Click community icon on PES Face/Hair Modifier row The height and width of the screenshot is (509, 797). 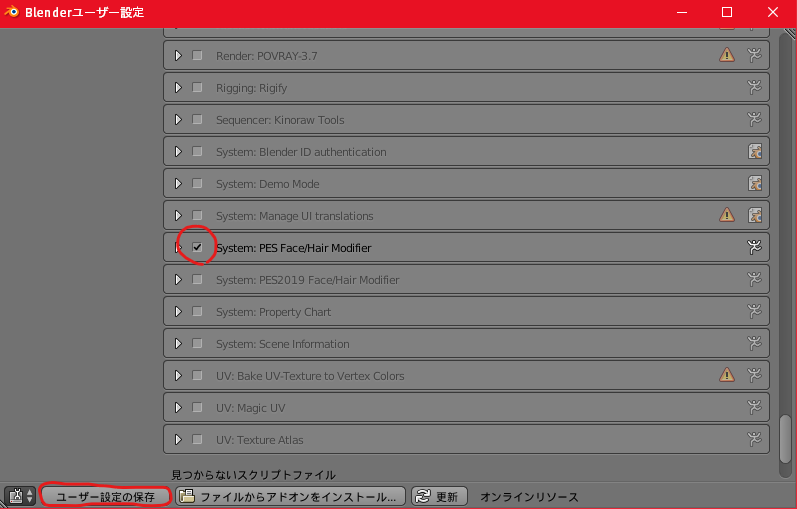(x=755, y=247)
